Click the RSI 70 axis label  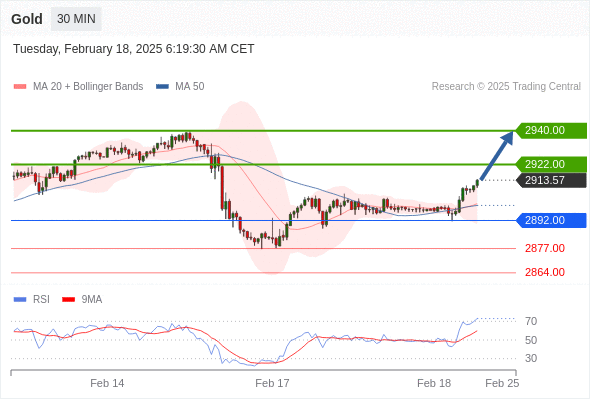(531, 321)
